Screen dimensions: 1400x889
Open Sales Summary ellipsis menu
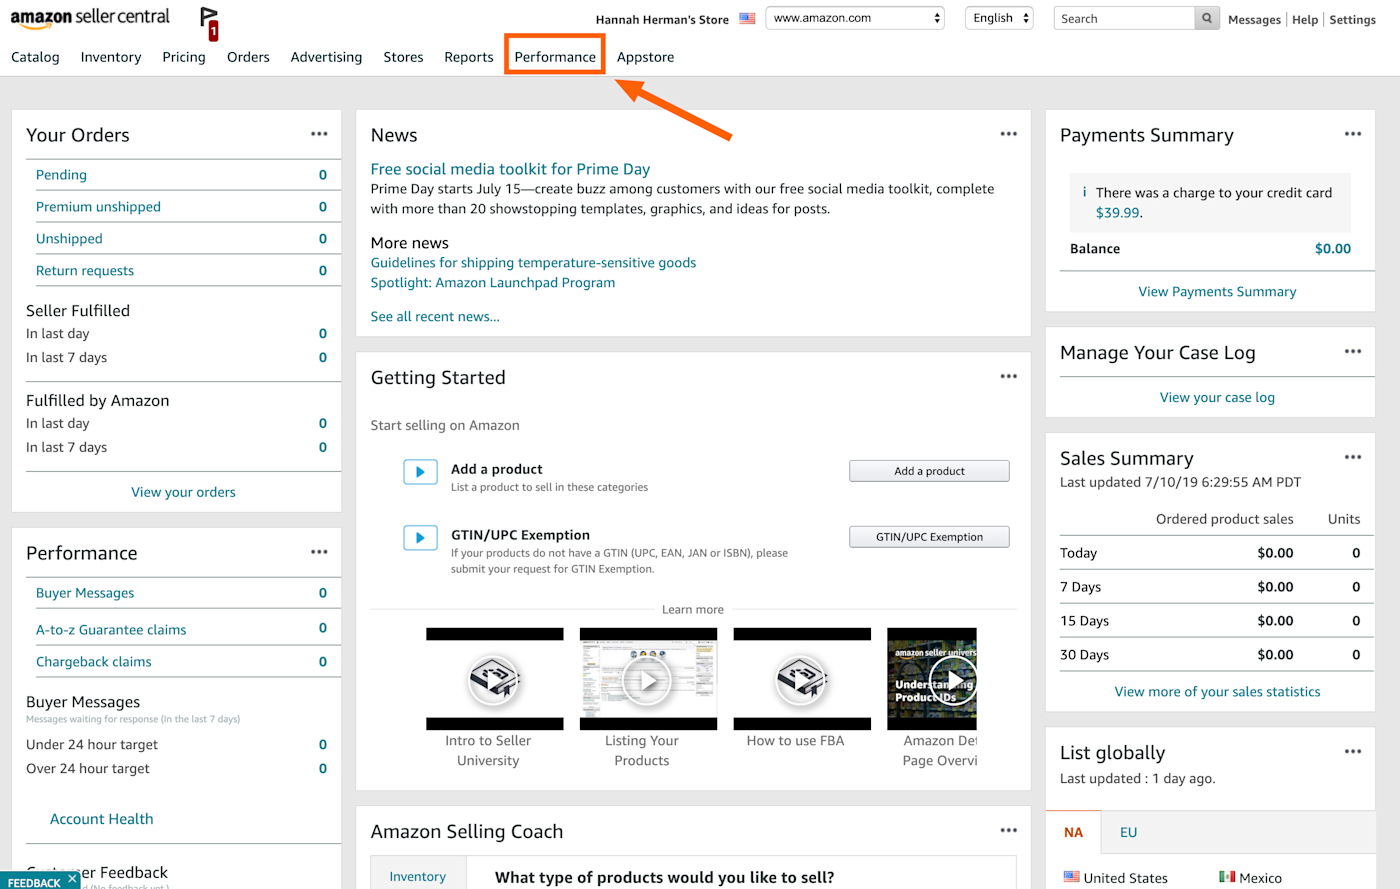(x=1353, y=457)
